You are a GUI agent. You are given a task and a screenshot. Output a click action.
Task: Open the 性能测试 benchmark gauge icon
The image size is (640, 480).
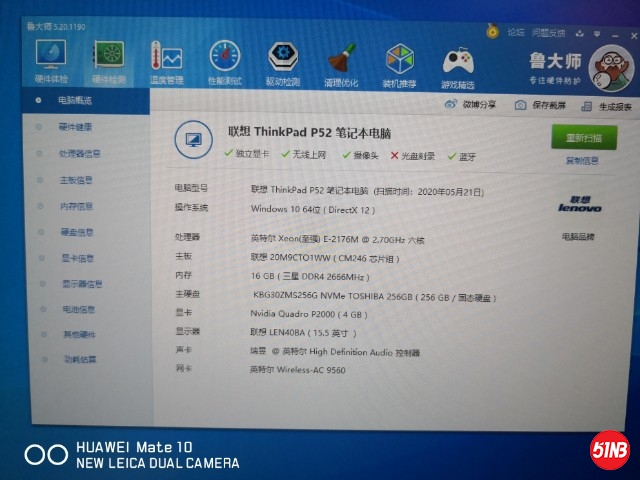[225, 60]
